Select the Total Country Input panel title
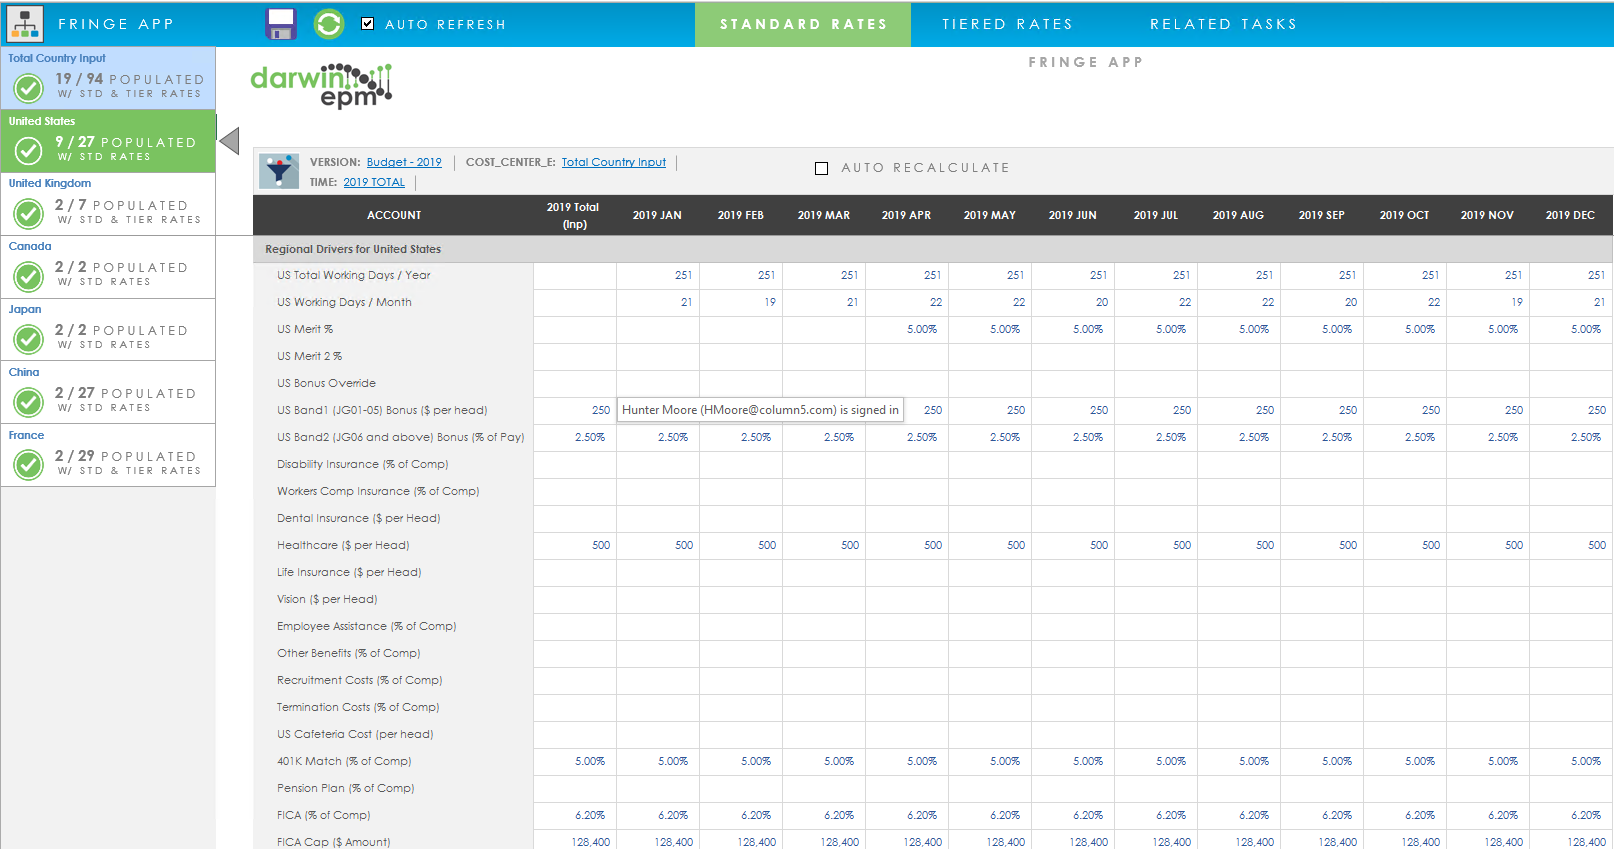The width and height of the screenshot is (1614, 849). point(57,58)
